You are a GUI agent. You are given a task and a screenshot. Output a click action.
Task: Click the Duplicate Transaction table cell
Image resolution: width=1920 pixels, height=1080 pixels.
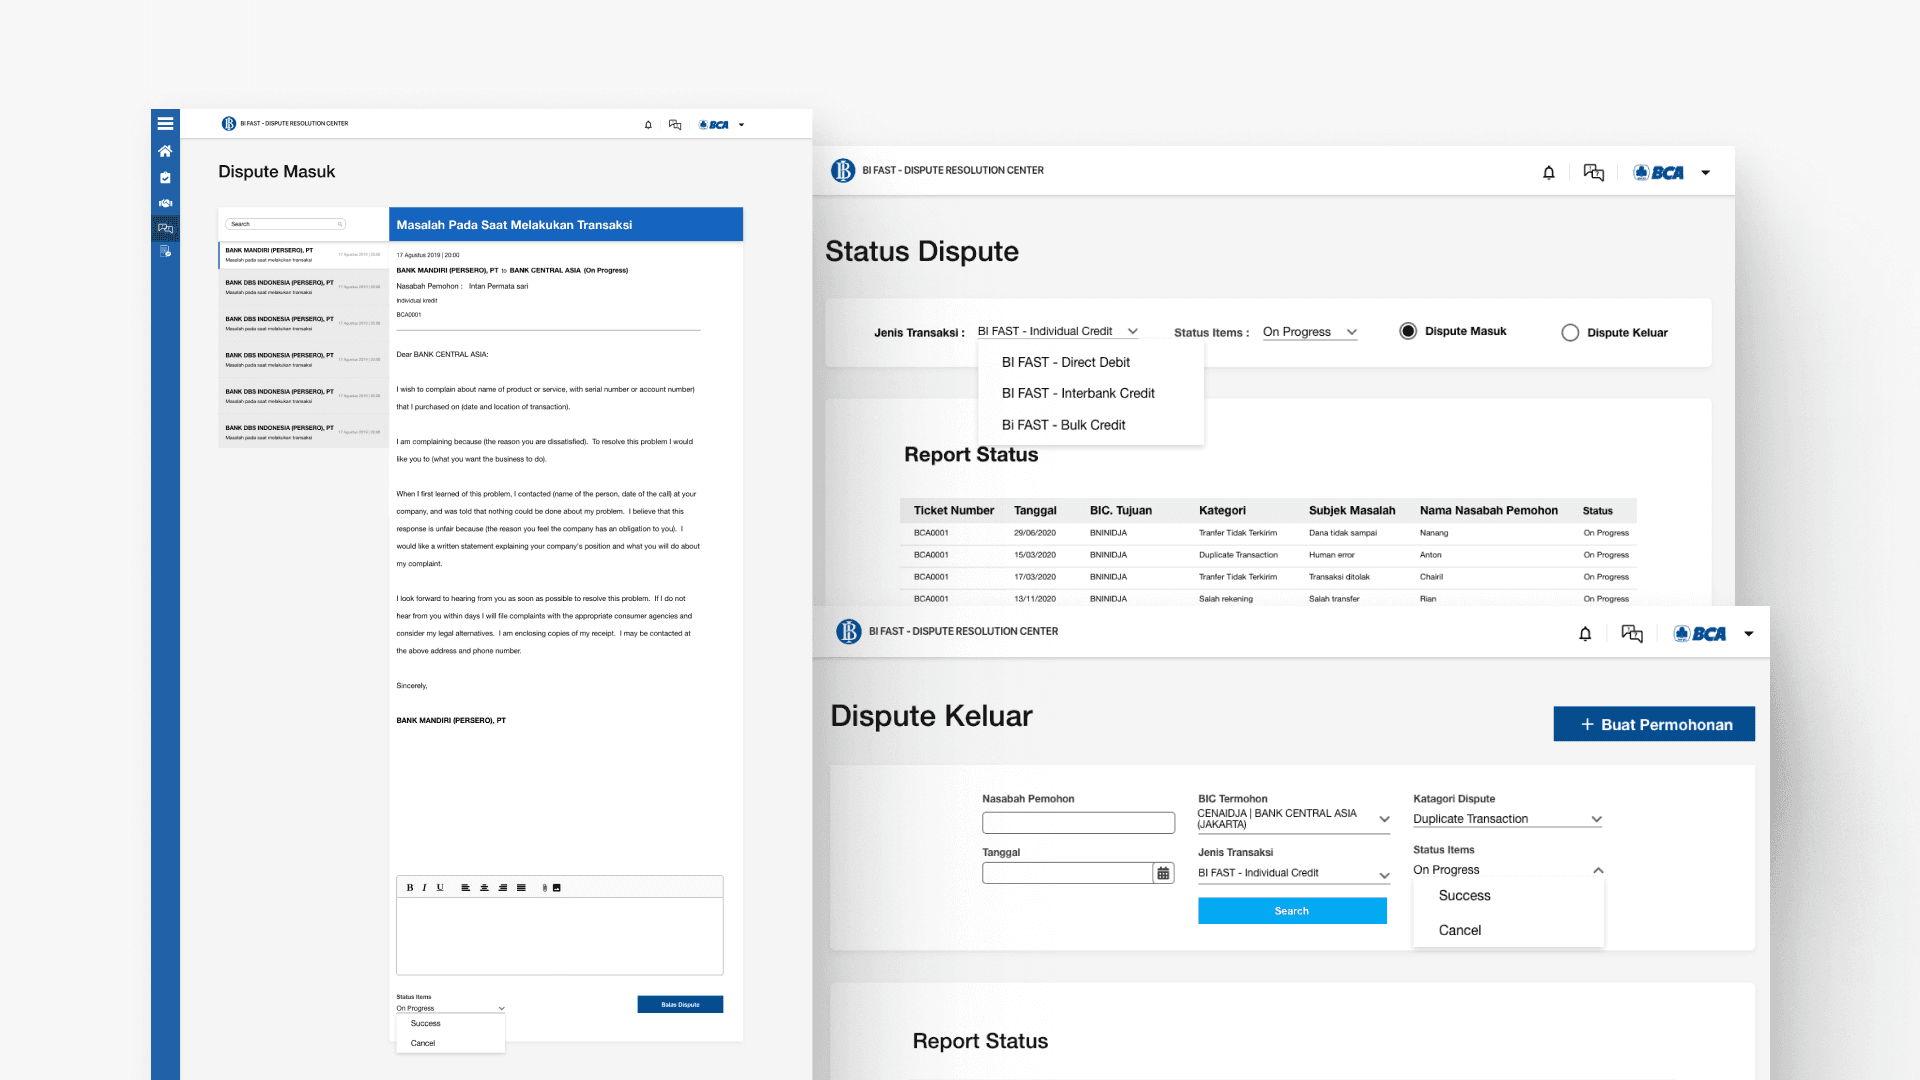click(x=1238, y=555)
